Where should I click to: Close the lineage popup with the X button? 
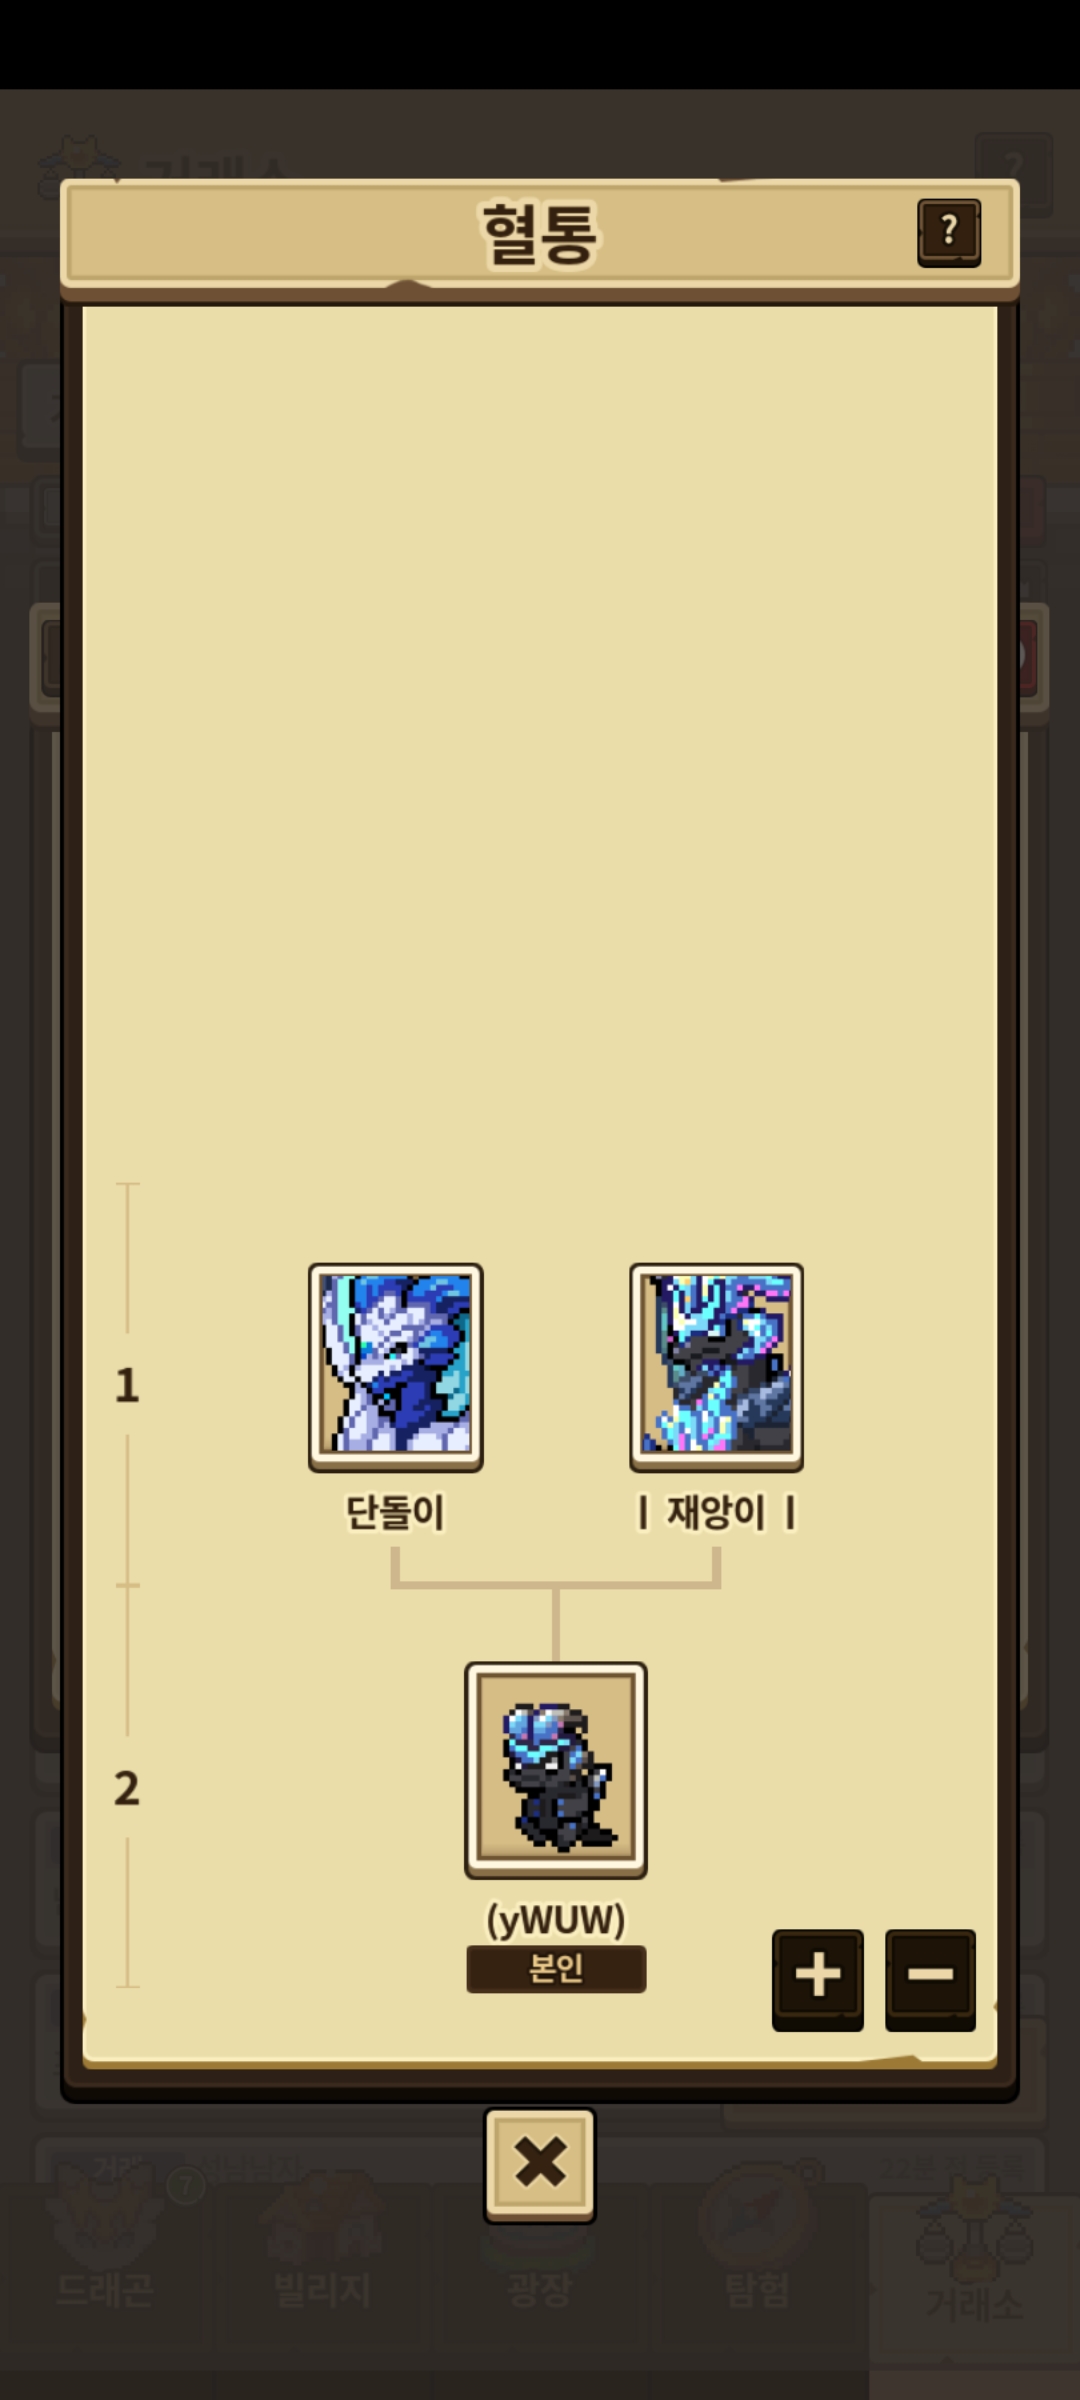pyautogui.click(x=540, y=2165)
